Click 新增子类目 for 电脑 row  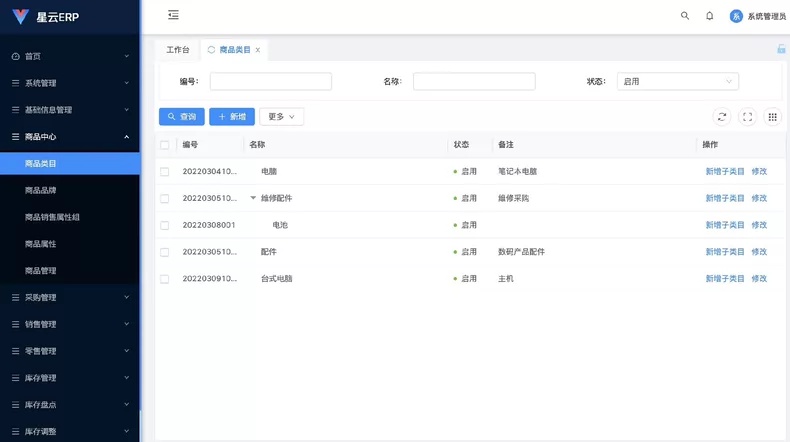[x=725, y=171]
